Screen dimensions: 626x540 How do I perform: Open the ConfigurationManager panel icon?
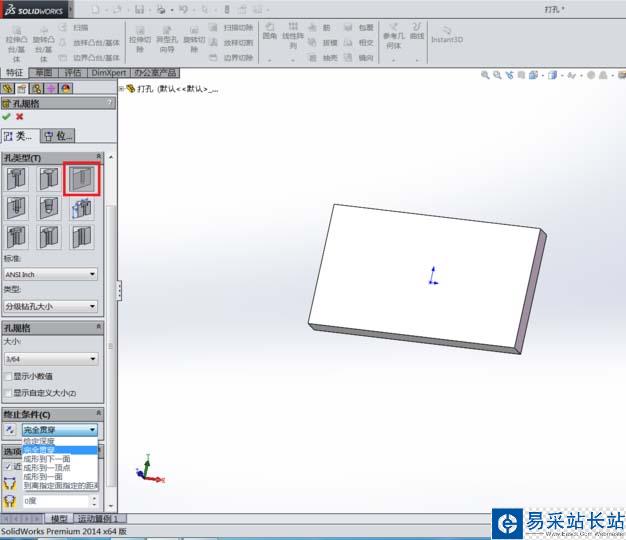coord(37,88)
